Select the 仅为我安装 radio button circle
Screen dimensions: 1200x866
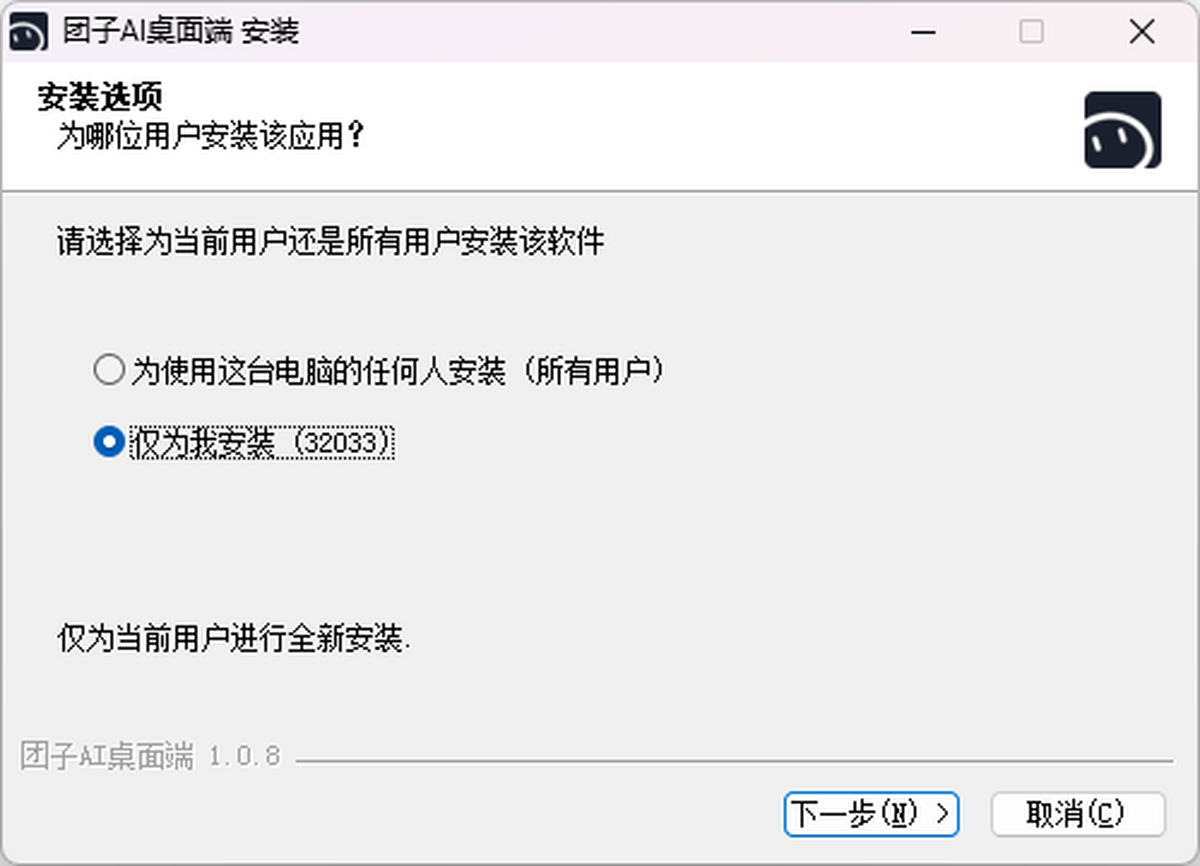click(108, 441)
